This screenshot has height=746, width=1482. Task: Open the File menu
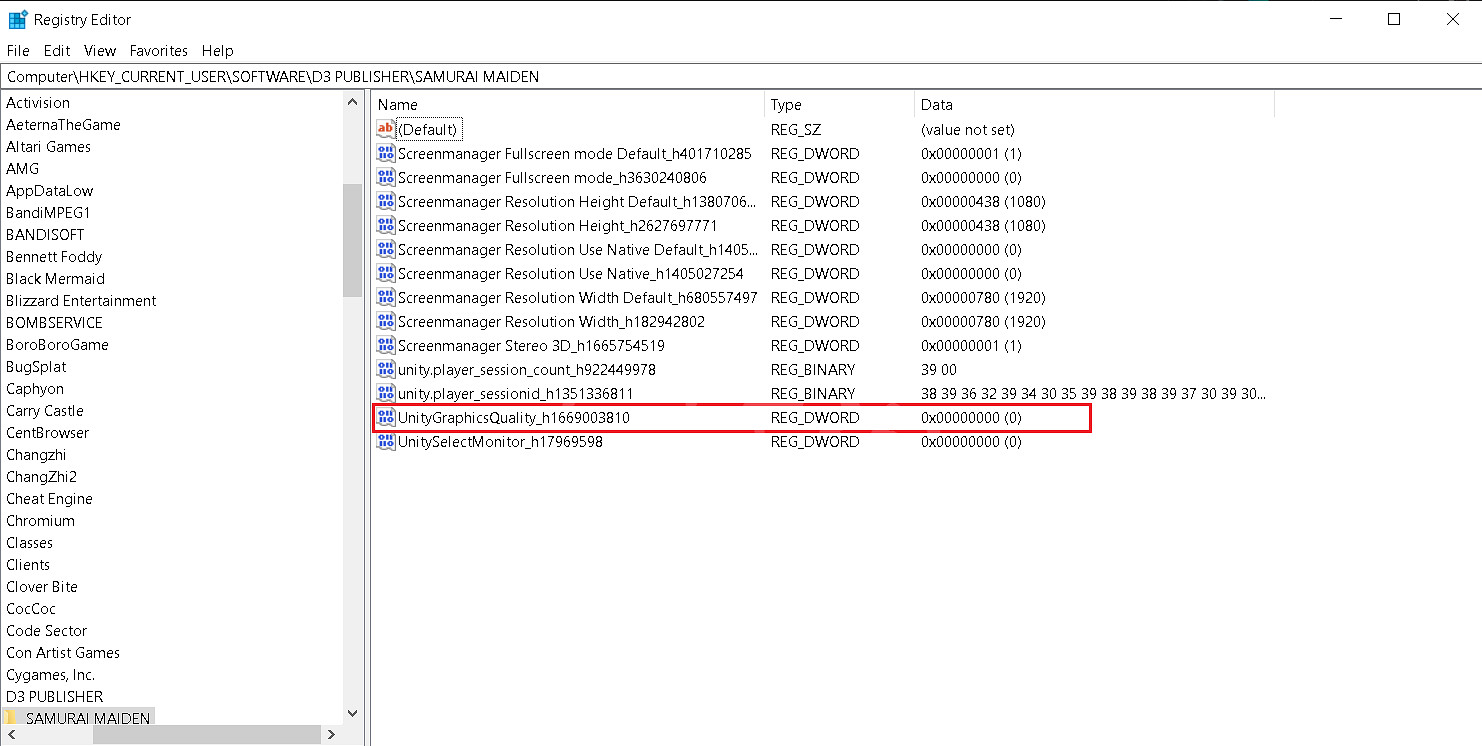click(18, 50)
